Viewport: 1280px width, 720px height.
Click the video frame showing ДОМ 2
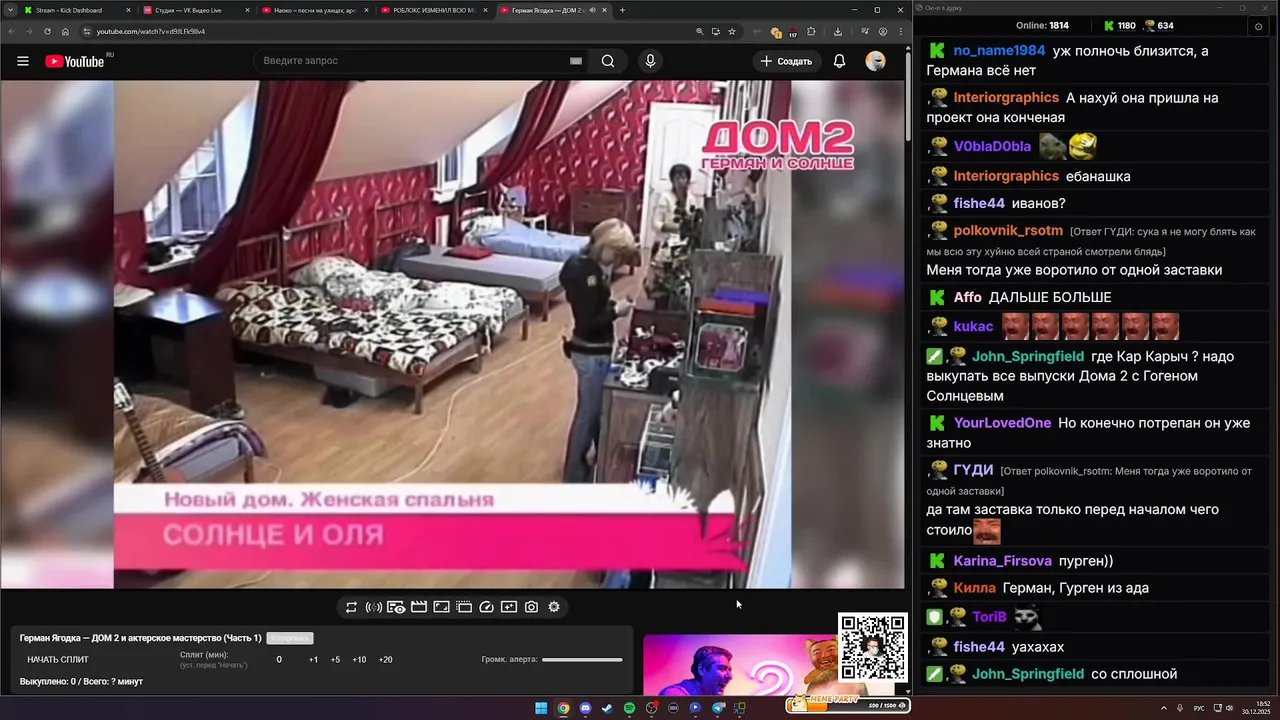pyautogui.click(x=452, y=334)
